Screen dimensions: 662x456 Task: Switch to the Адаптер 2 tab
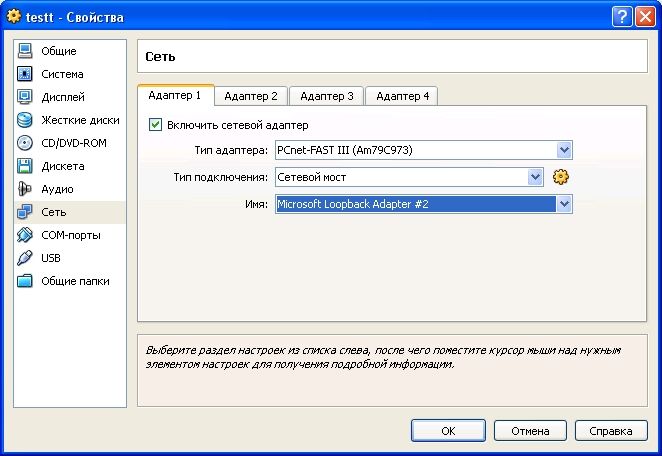251,96
